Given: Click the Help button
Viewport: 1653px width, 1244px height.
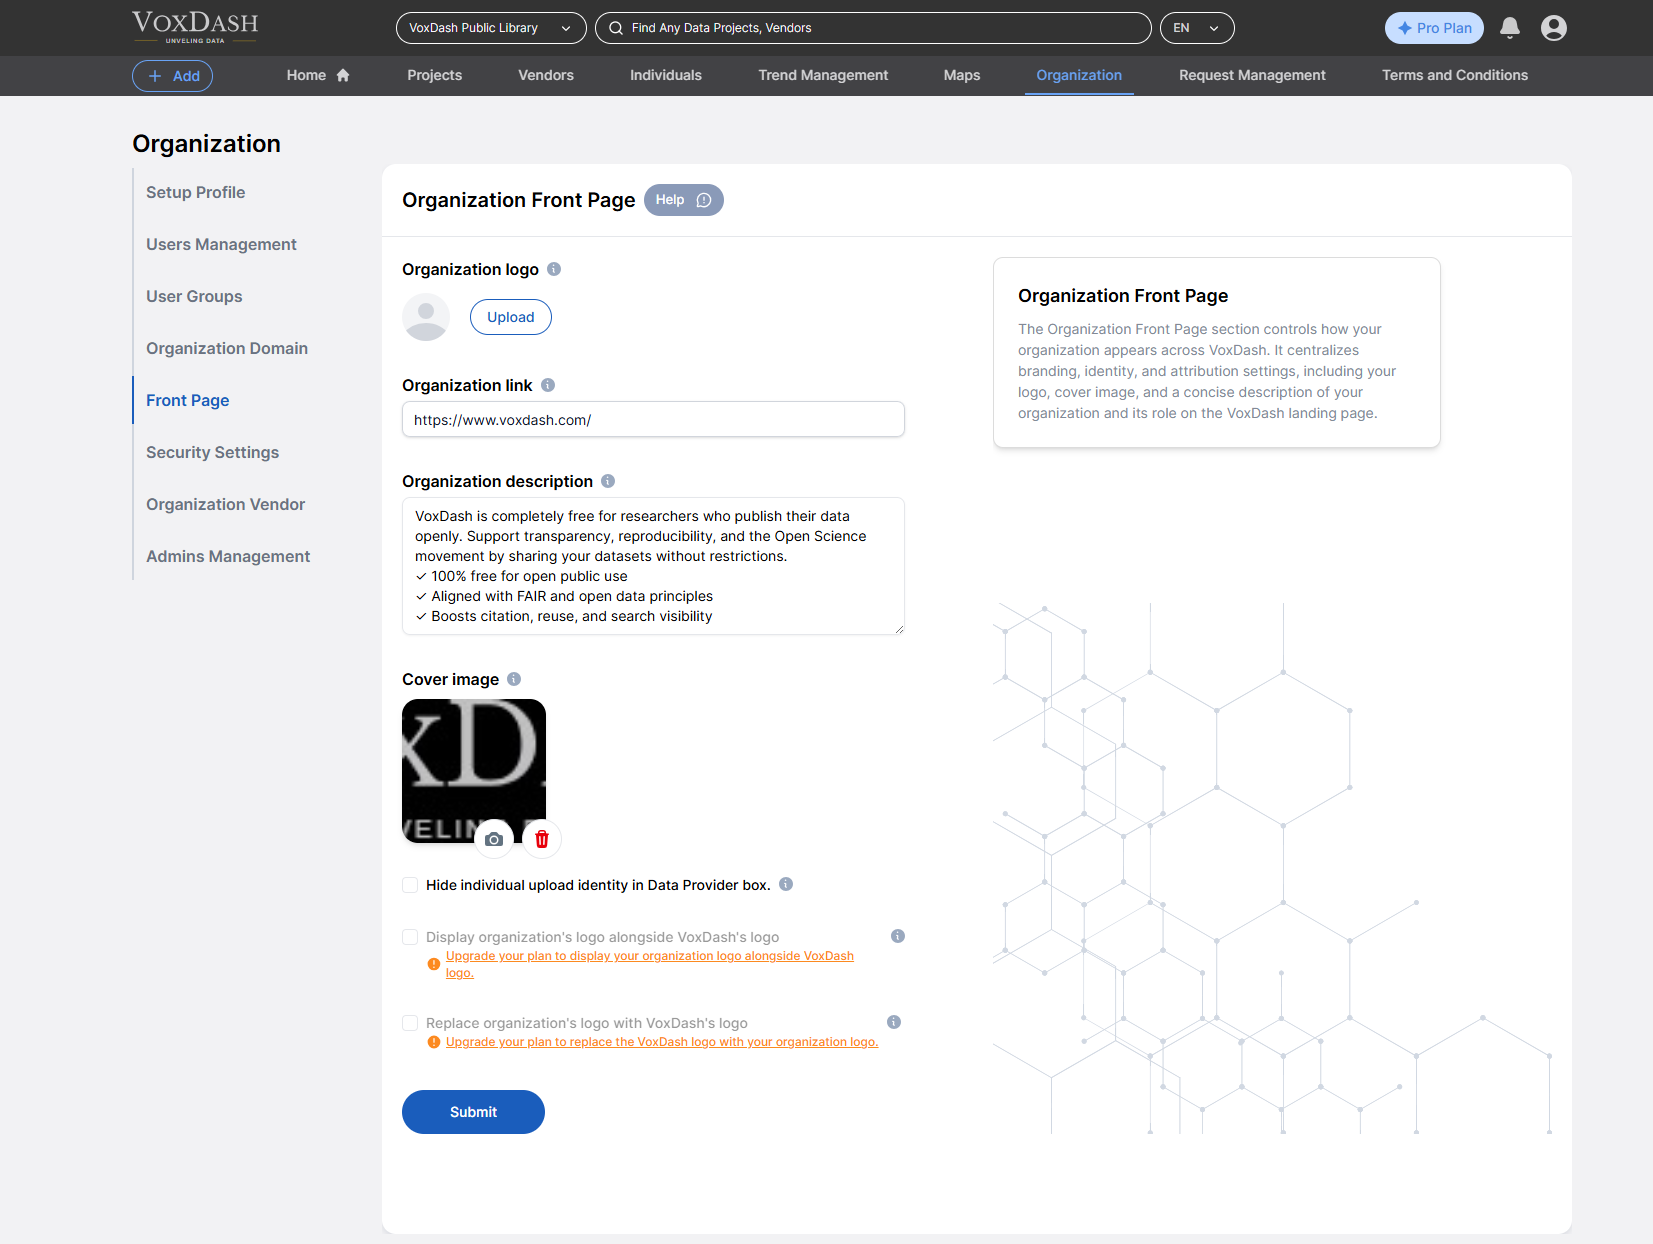Looking at the screenshot, I should 683,200.
